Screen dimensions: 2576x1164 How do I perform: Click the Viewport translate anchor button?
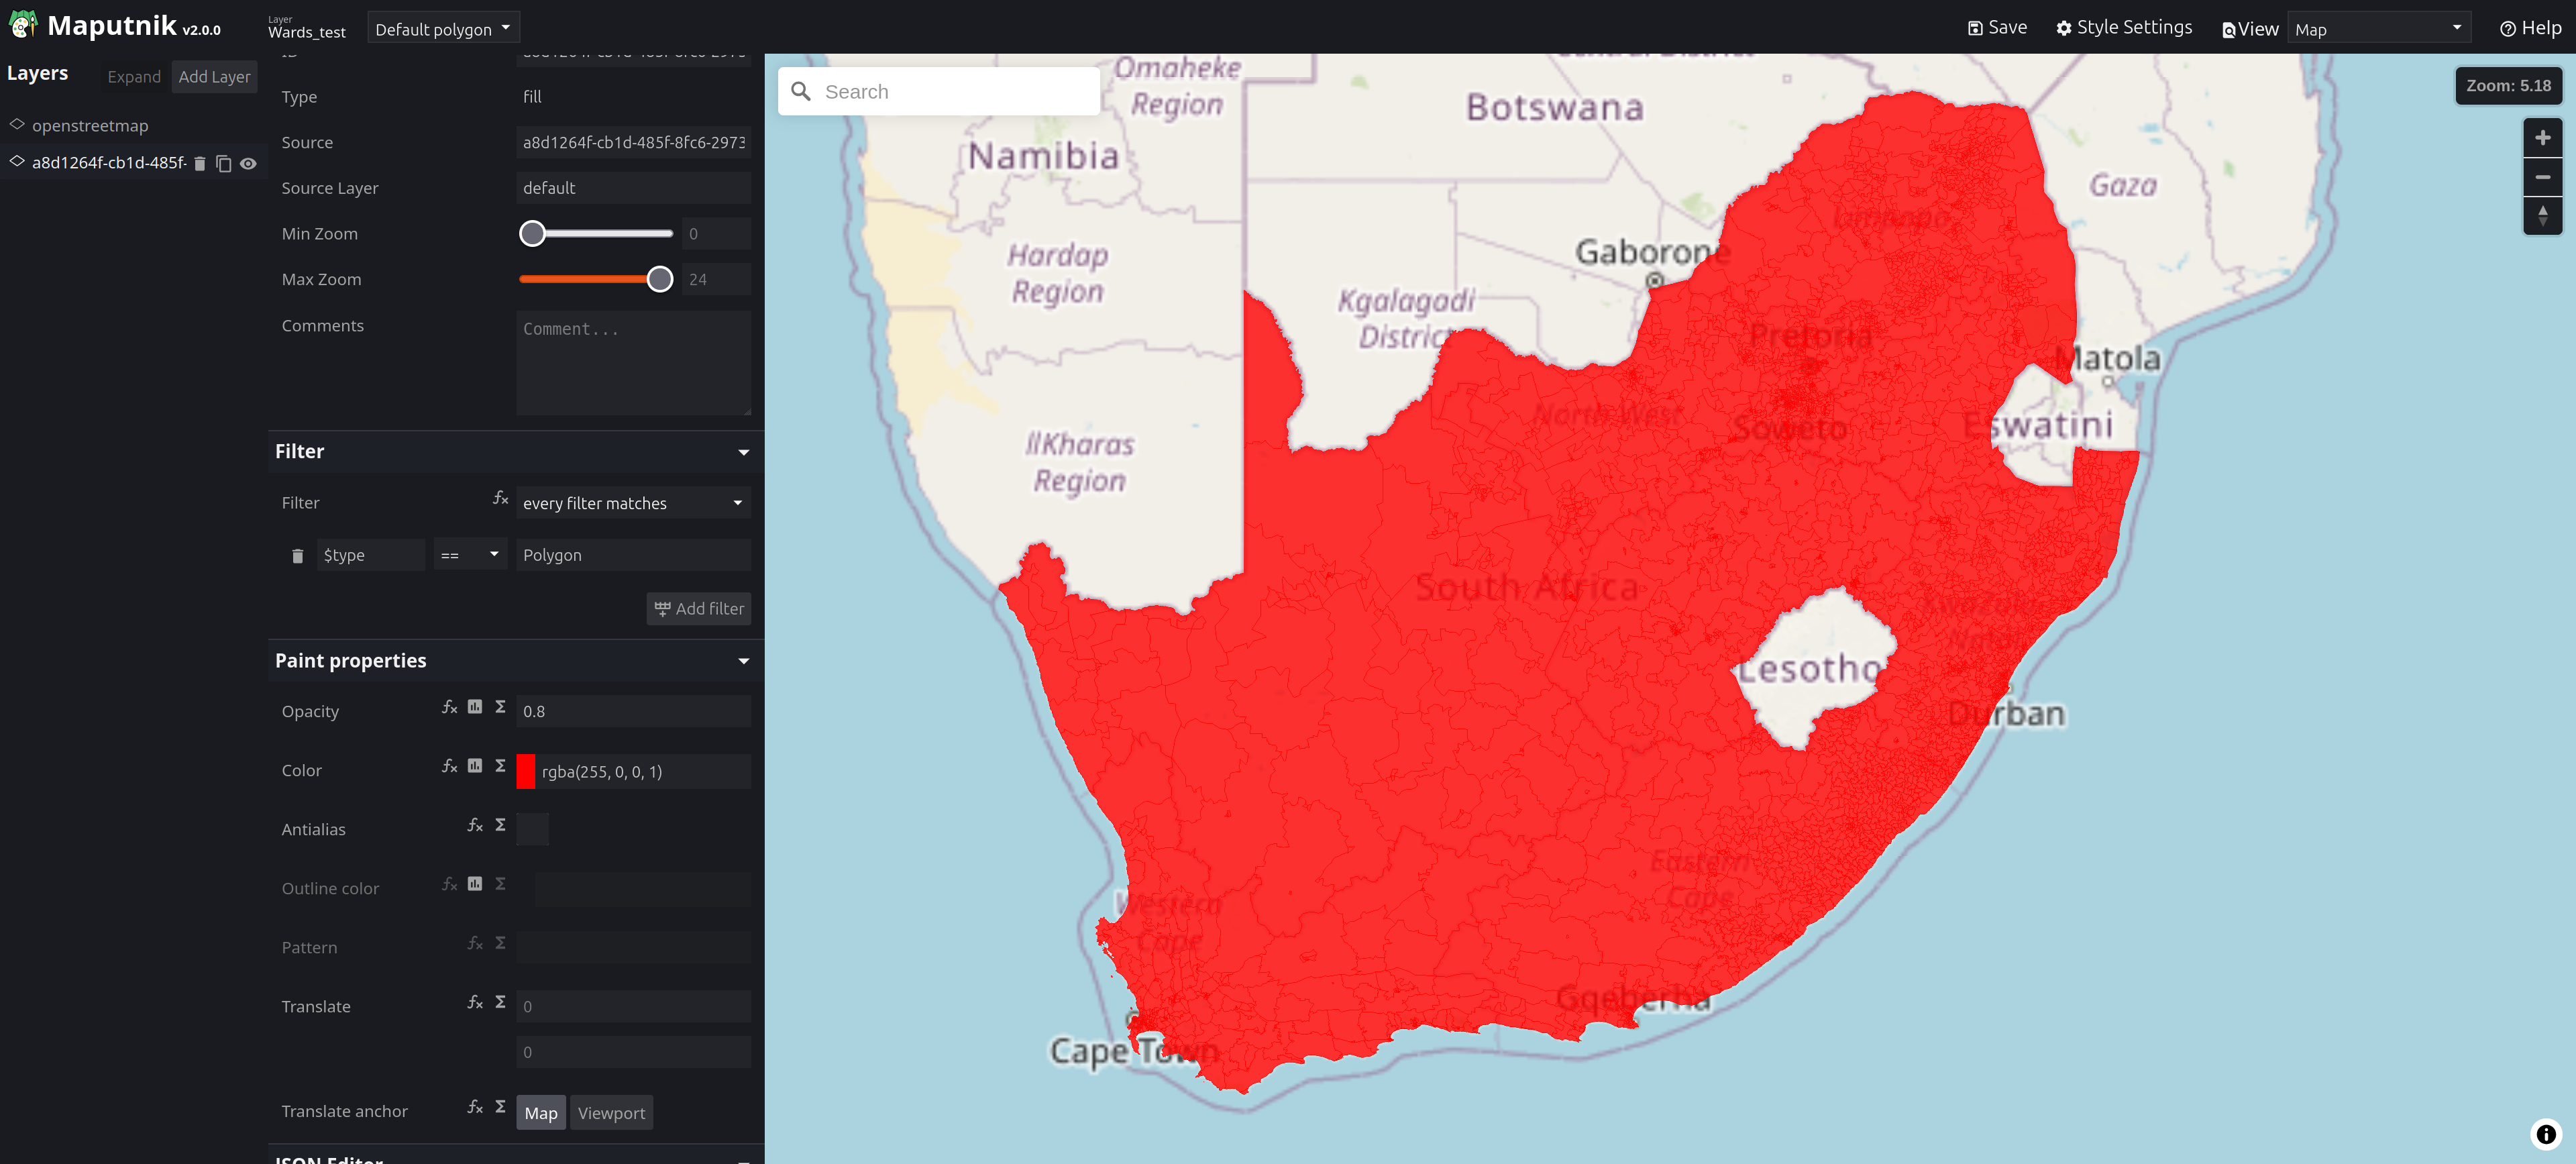tap(610, 1112)
